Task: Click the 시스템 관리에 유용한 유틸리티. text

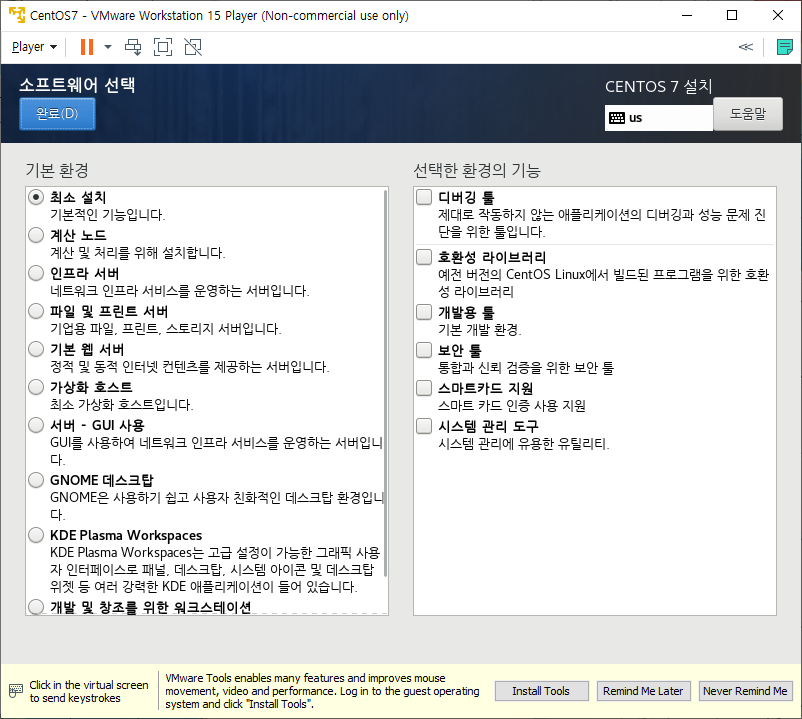Action: (524, 444)
